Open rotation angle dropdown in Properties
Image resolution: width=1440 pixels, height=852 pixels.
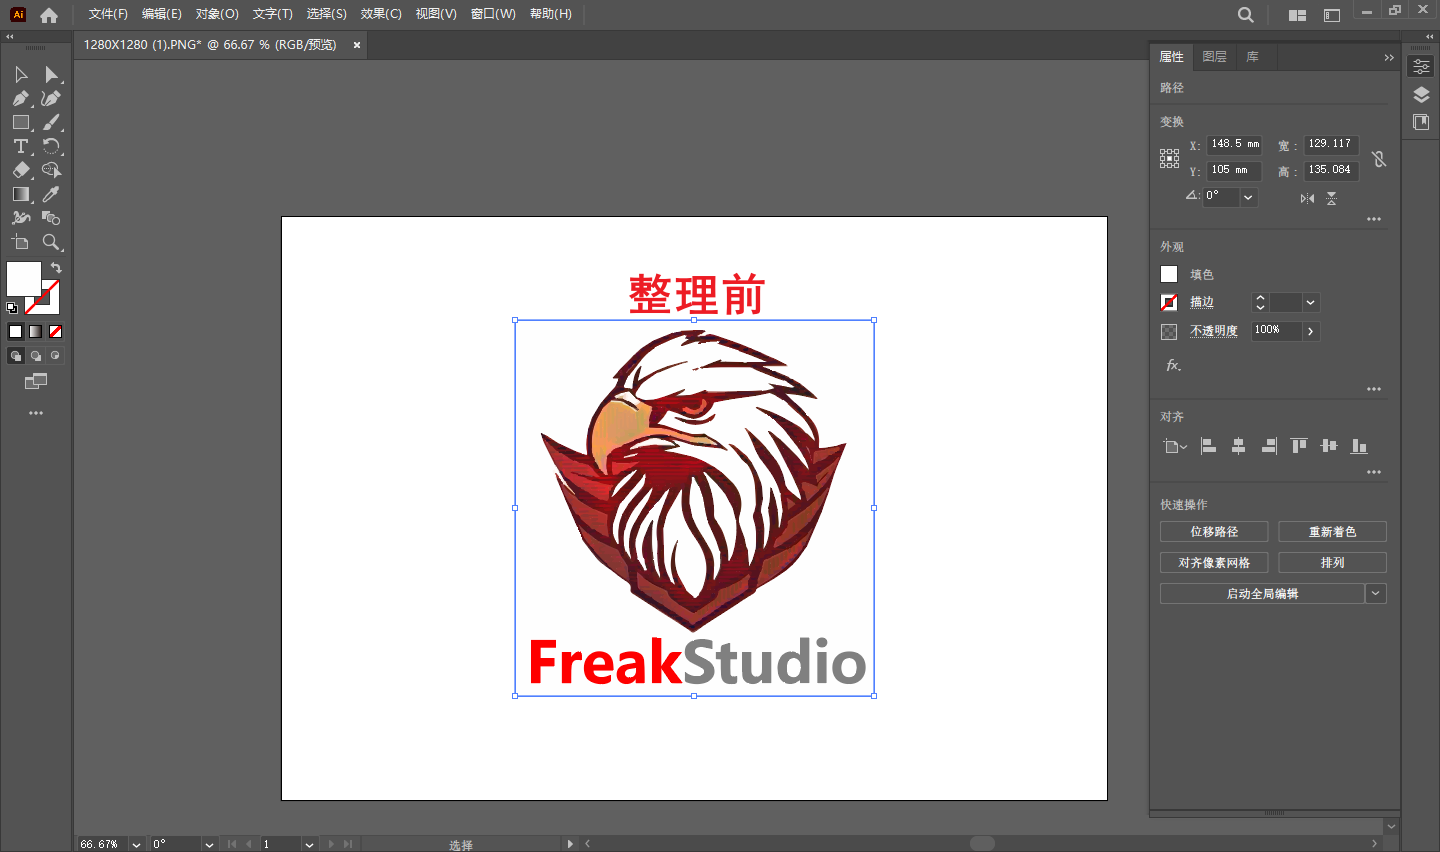[x=1248, y=197]
